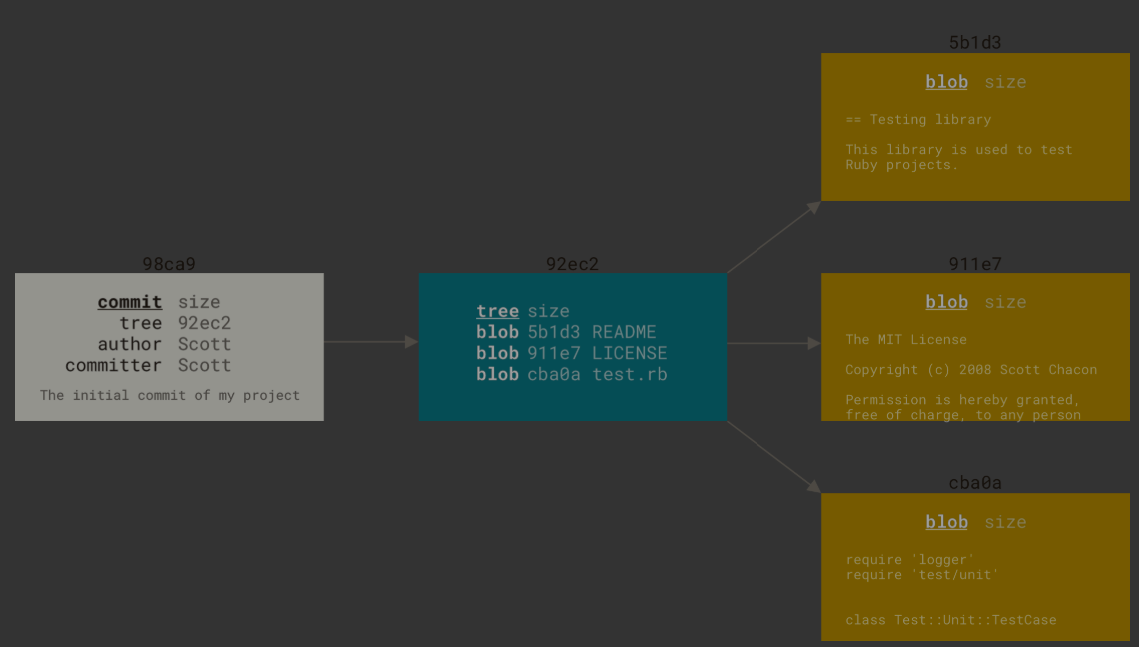Select the "blob 911e7 LICENSE" tree entry
This screenshot has height=647, width=1139.
point(571,353)
